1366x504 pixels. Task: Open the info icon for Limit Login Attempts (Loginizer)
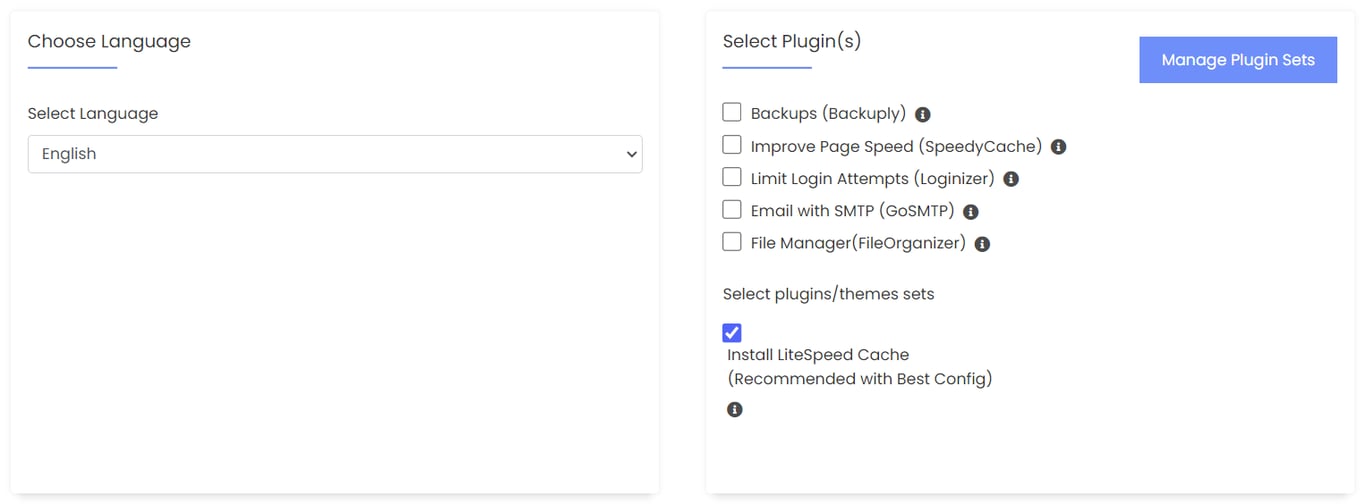click(1011, 179)
